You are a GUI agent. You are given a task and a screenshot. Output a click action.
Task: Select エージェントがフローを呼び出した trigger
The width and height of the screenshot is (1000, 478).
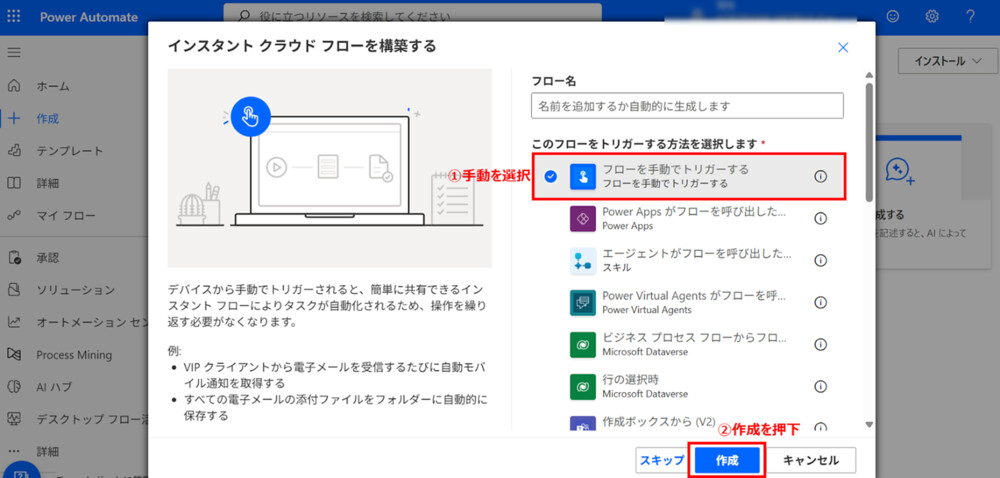(x=689, y=261)
